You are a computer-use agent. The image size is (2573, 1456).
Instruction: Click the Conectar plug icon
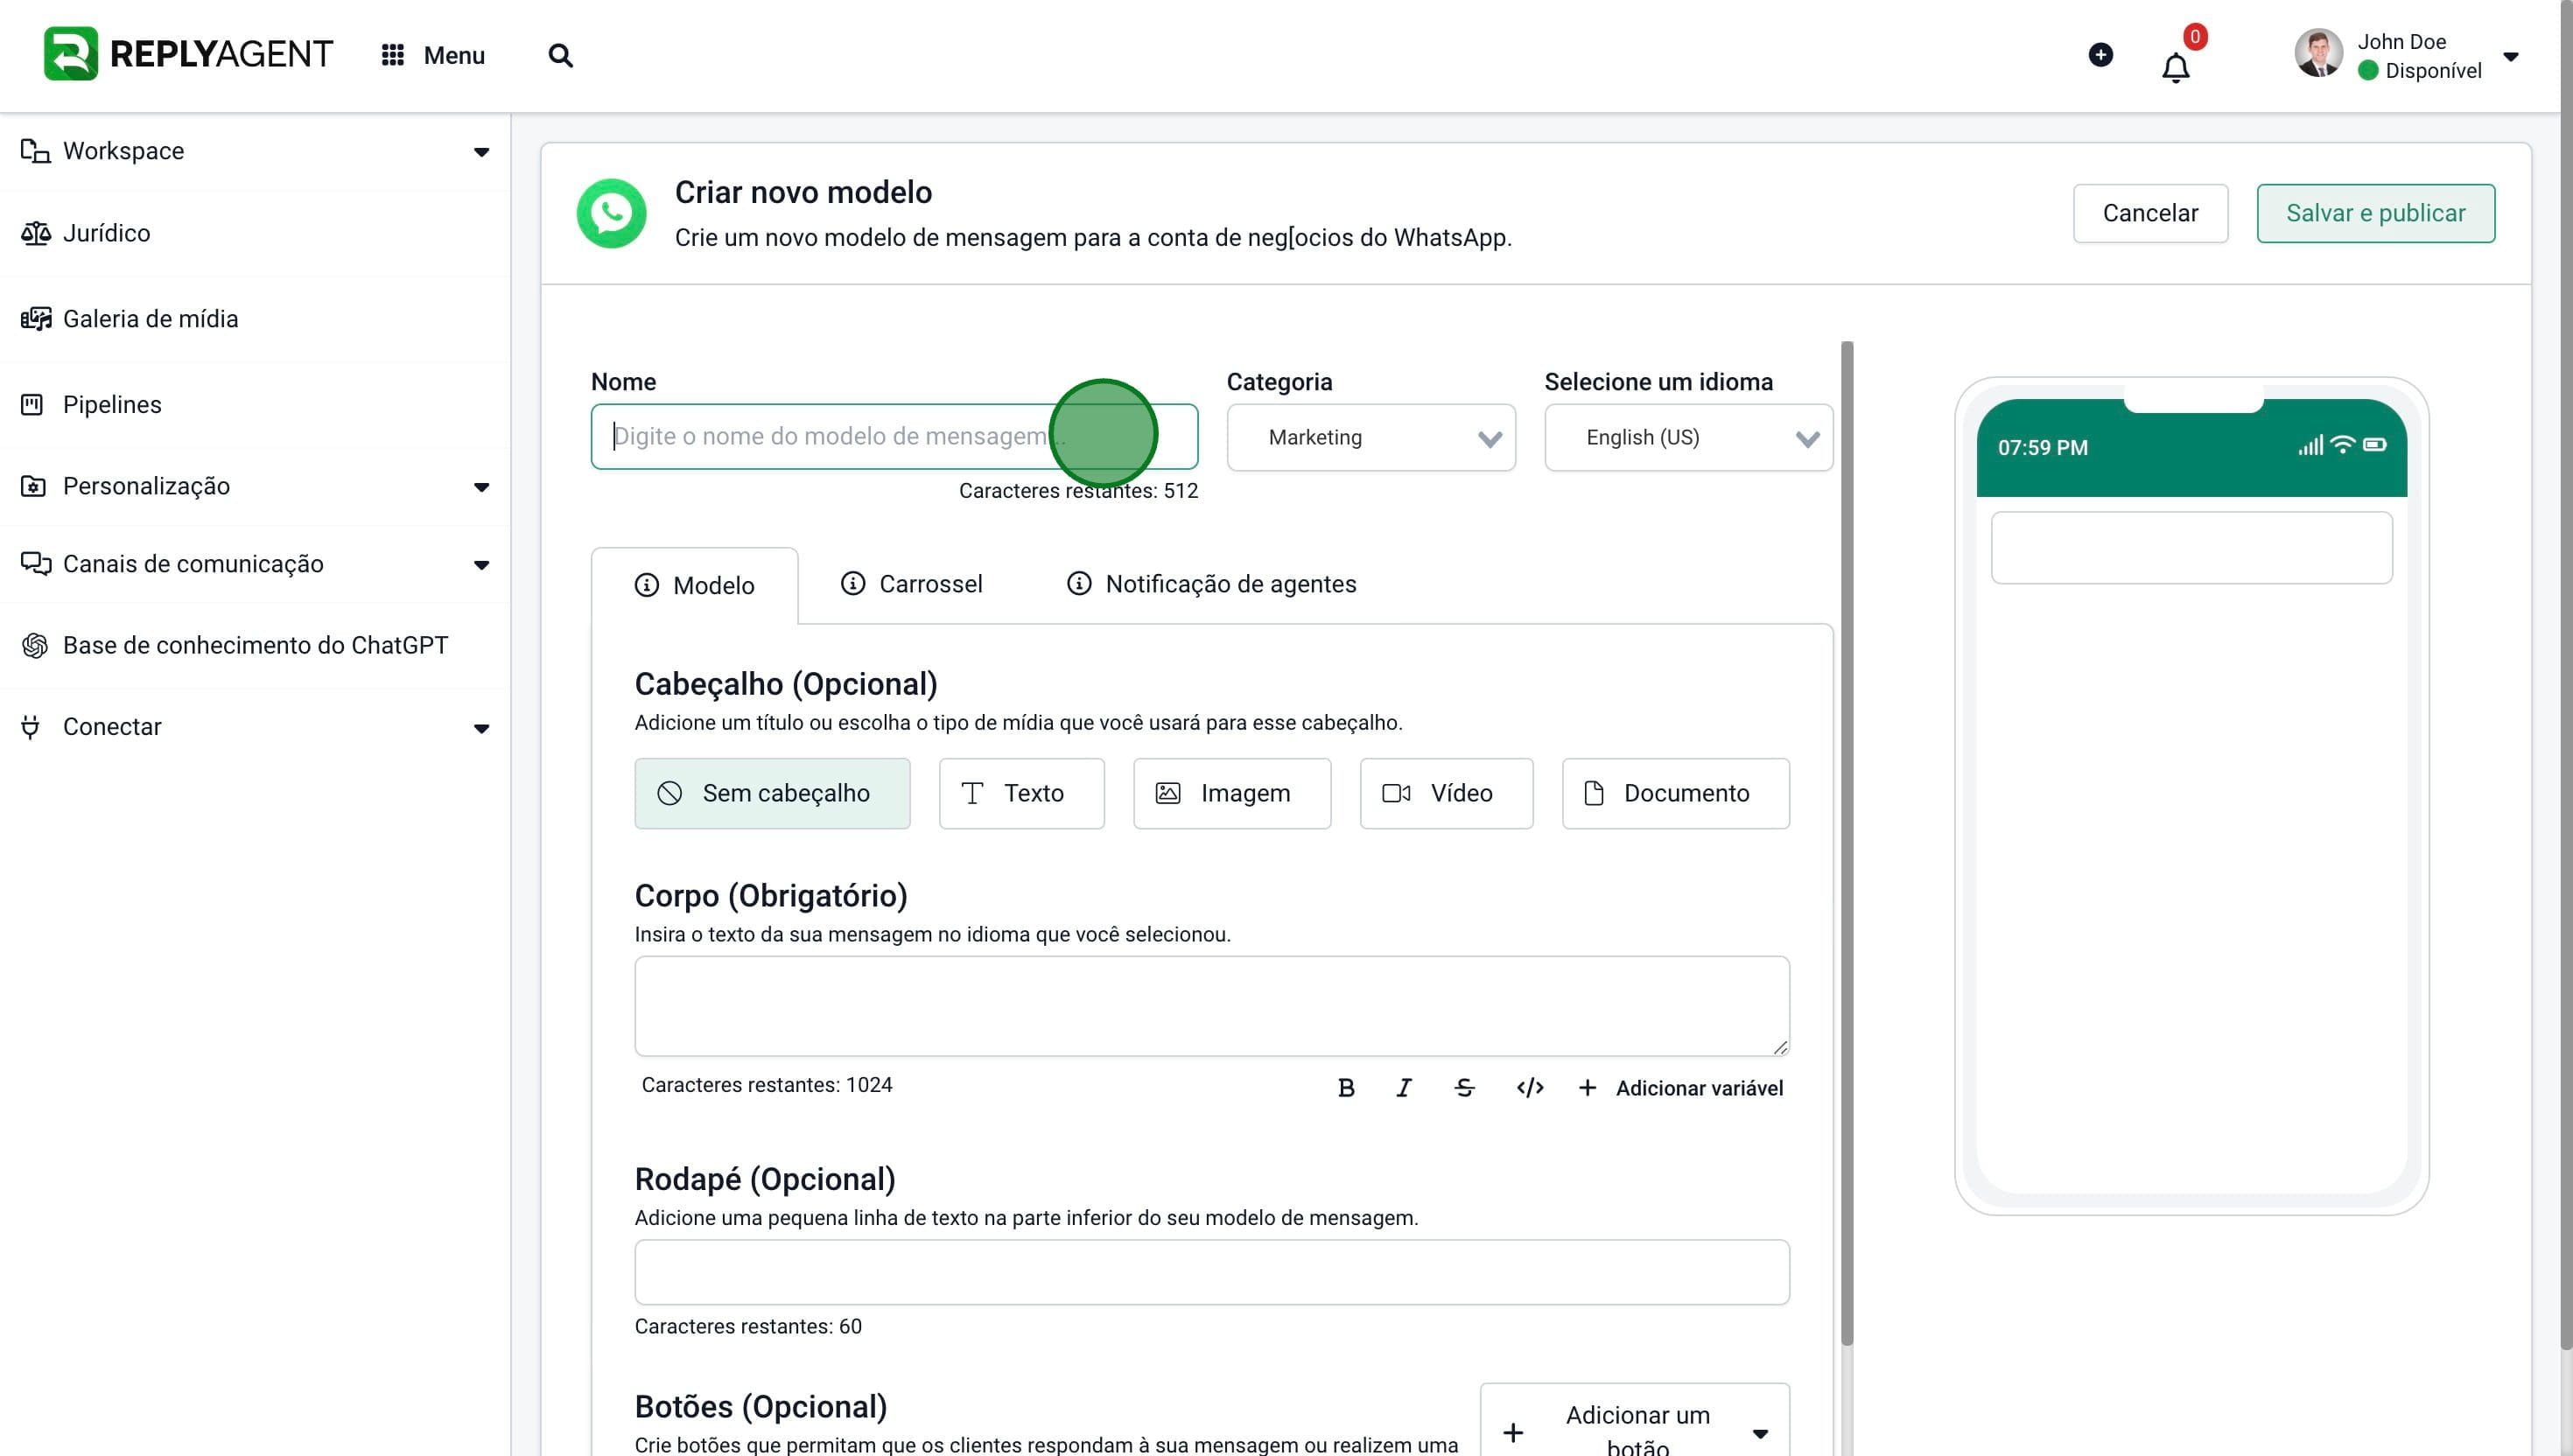pos(31,727)
